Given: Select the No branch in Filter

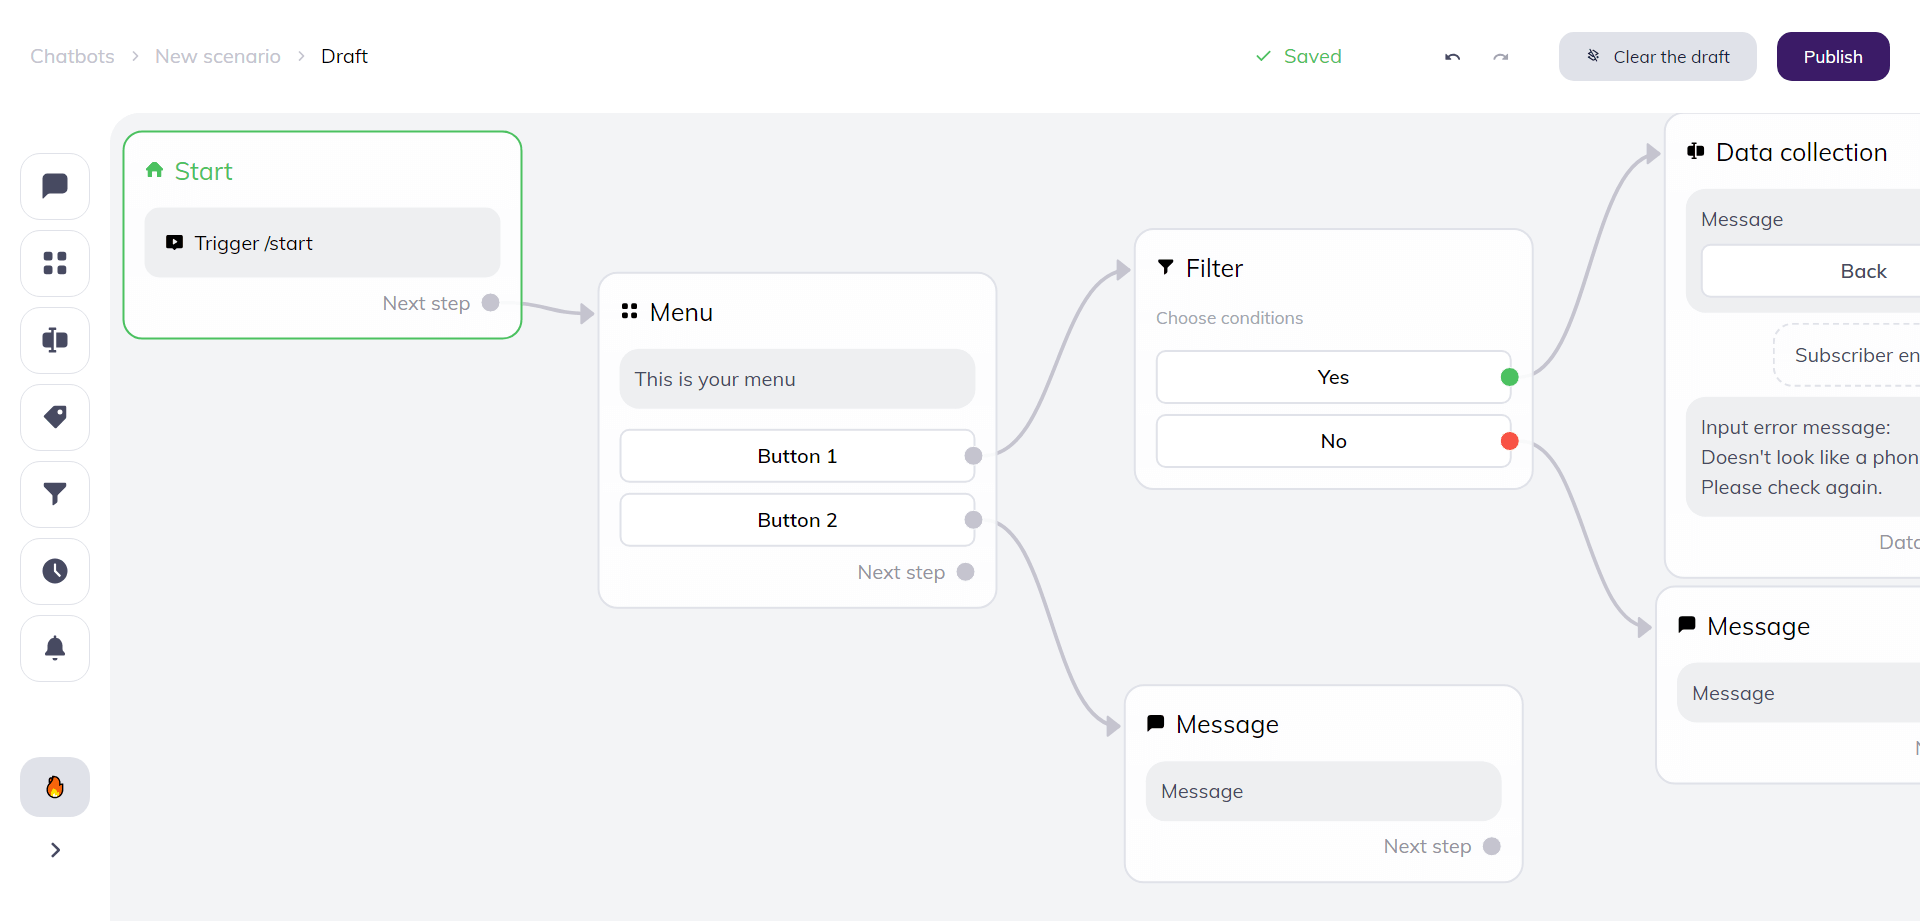Looking at the screenshot, I should [x=1333, y=441].
